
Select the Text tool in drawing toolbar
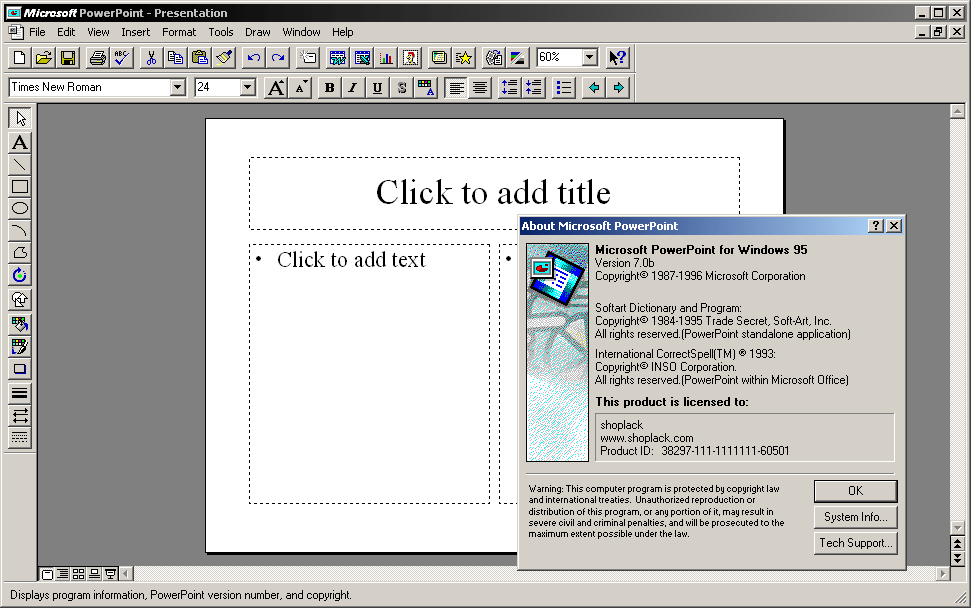20,142
